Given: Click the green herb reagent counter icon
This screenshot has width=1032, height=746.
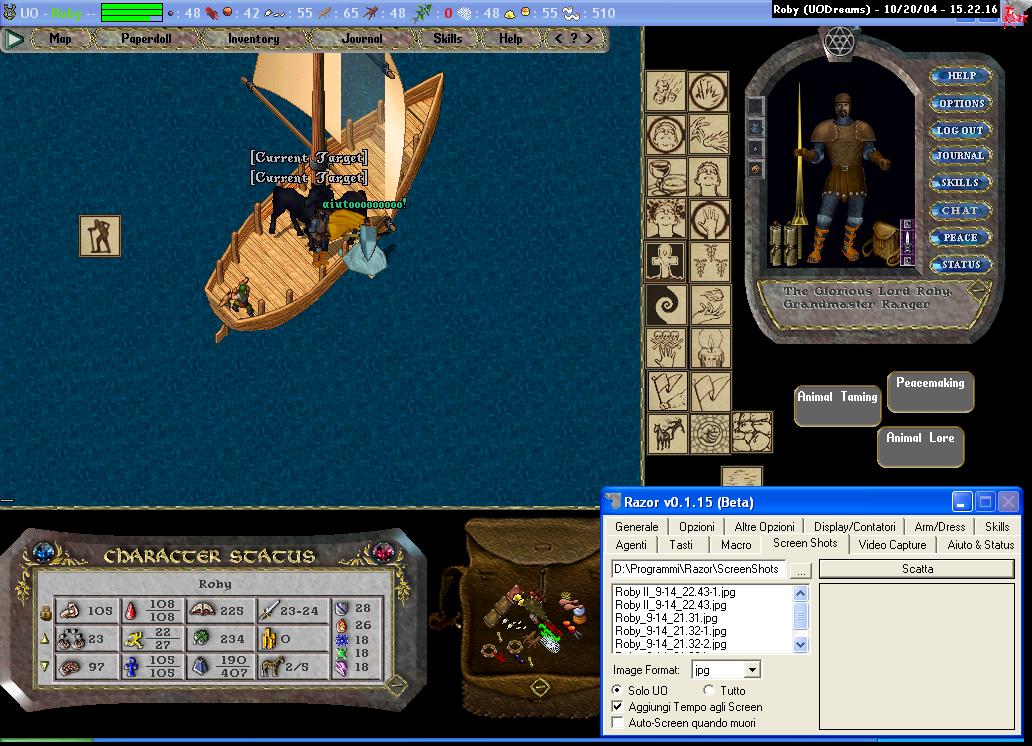Looking at the screenshot, I should tap(423, 13).
